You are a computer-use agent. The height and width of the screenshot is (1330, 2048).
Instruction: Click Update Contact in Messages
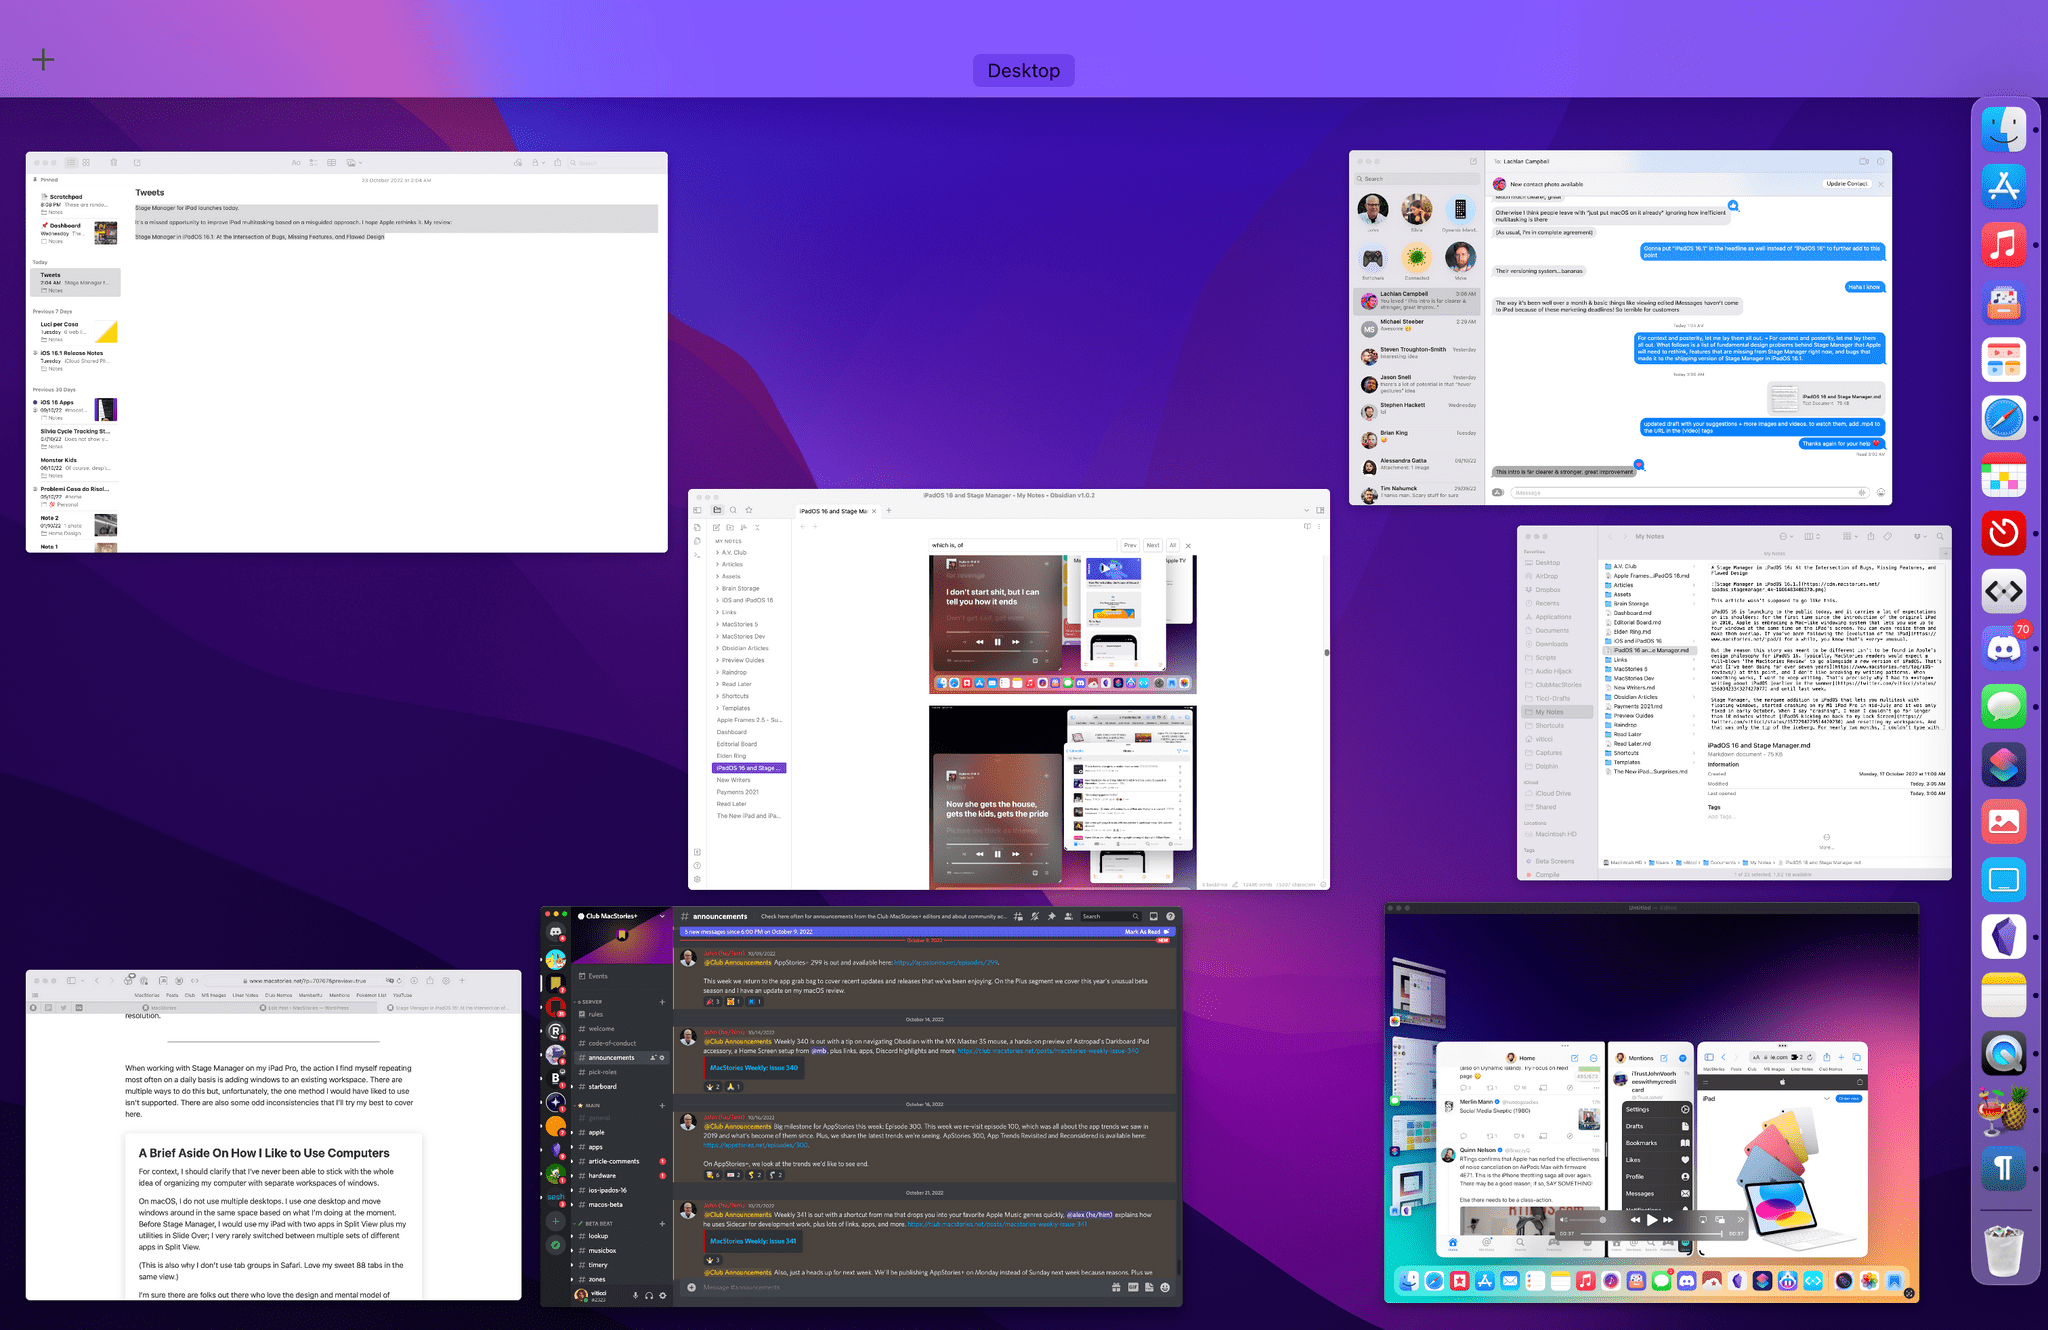click(1846, 184)
